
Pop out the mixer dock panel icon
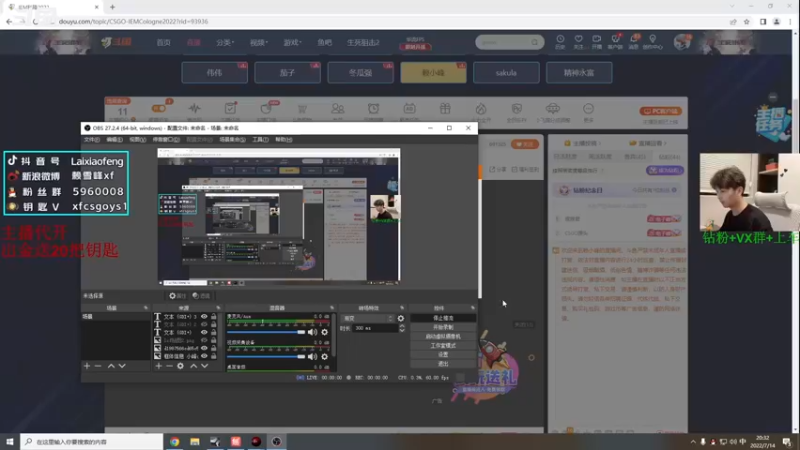tap(332, 308)
